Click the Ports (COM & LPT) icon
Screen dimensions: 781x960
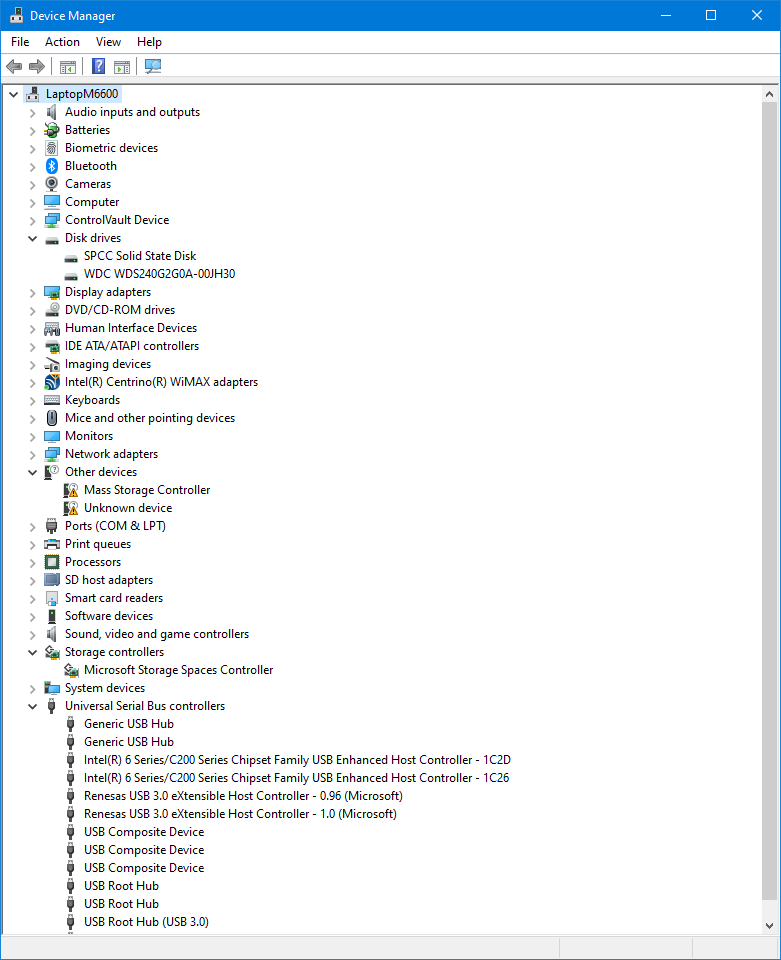tap(52, 526)
